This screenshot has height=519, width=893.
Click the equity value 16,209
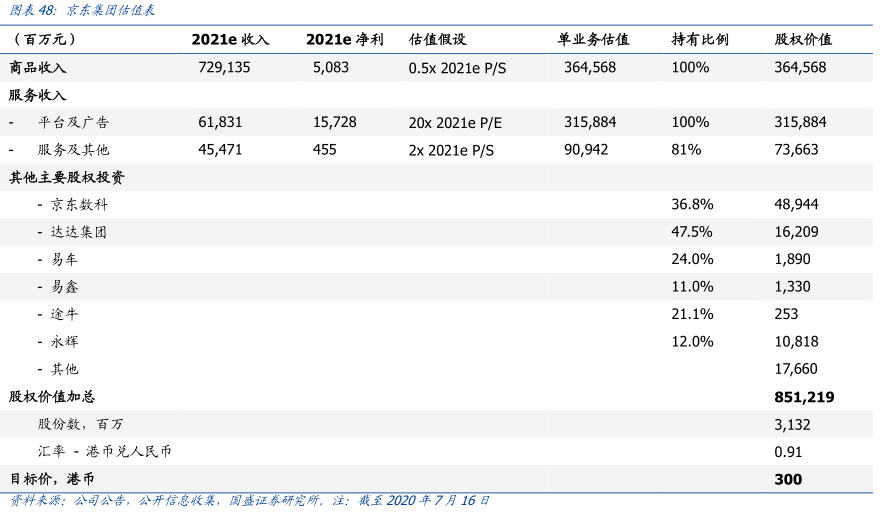tap(796, 231)
